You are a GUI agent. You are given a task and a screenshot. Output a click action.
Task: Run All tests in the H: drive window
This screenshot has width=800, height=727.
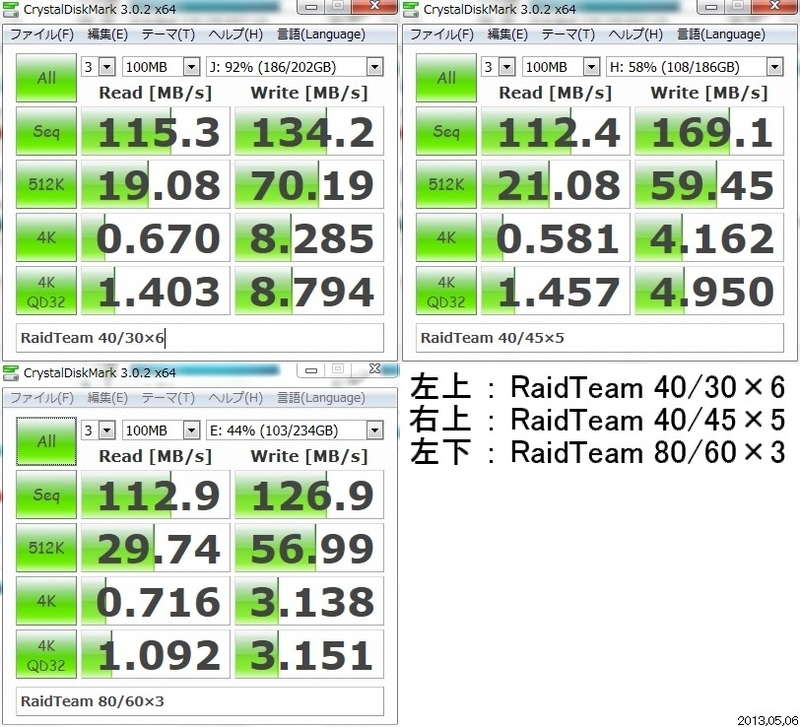446,78
